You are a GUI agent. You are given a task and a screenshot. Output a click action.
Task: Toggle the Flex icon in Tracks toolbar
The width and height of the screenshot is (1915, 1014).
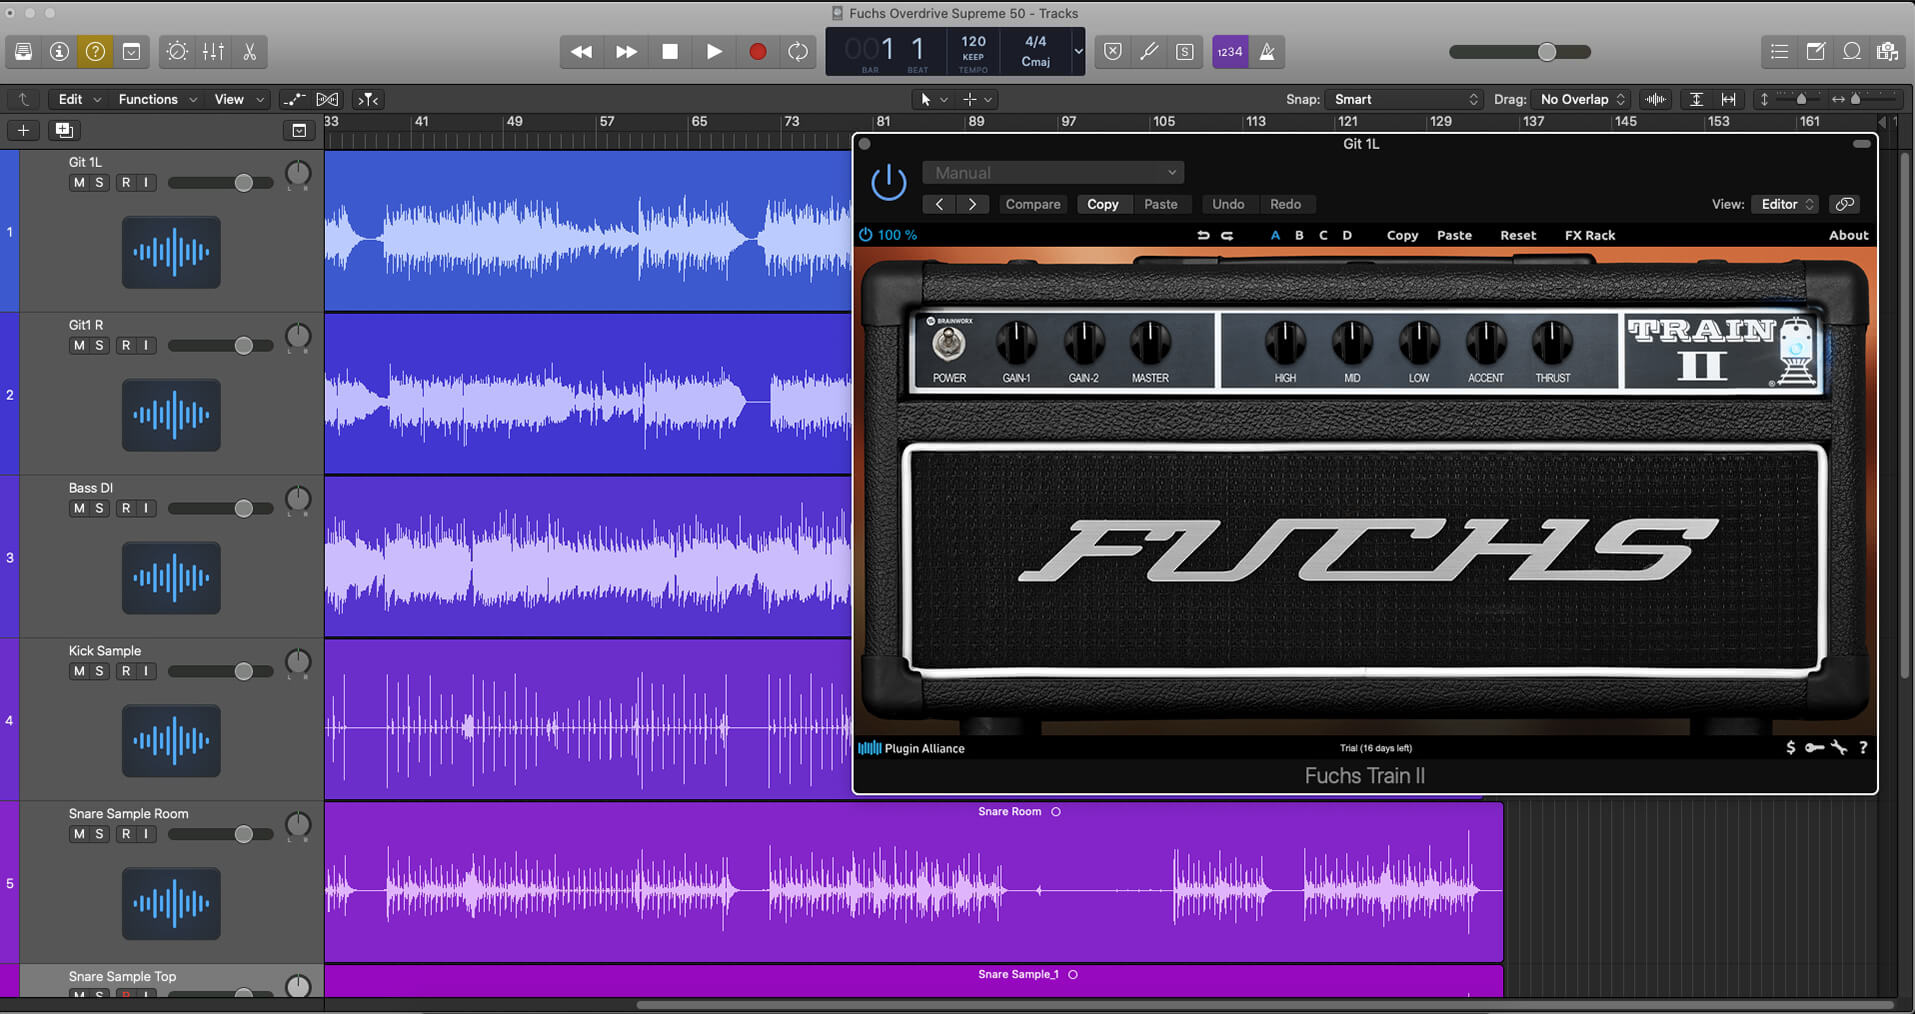(327, 99)
